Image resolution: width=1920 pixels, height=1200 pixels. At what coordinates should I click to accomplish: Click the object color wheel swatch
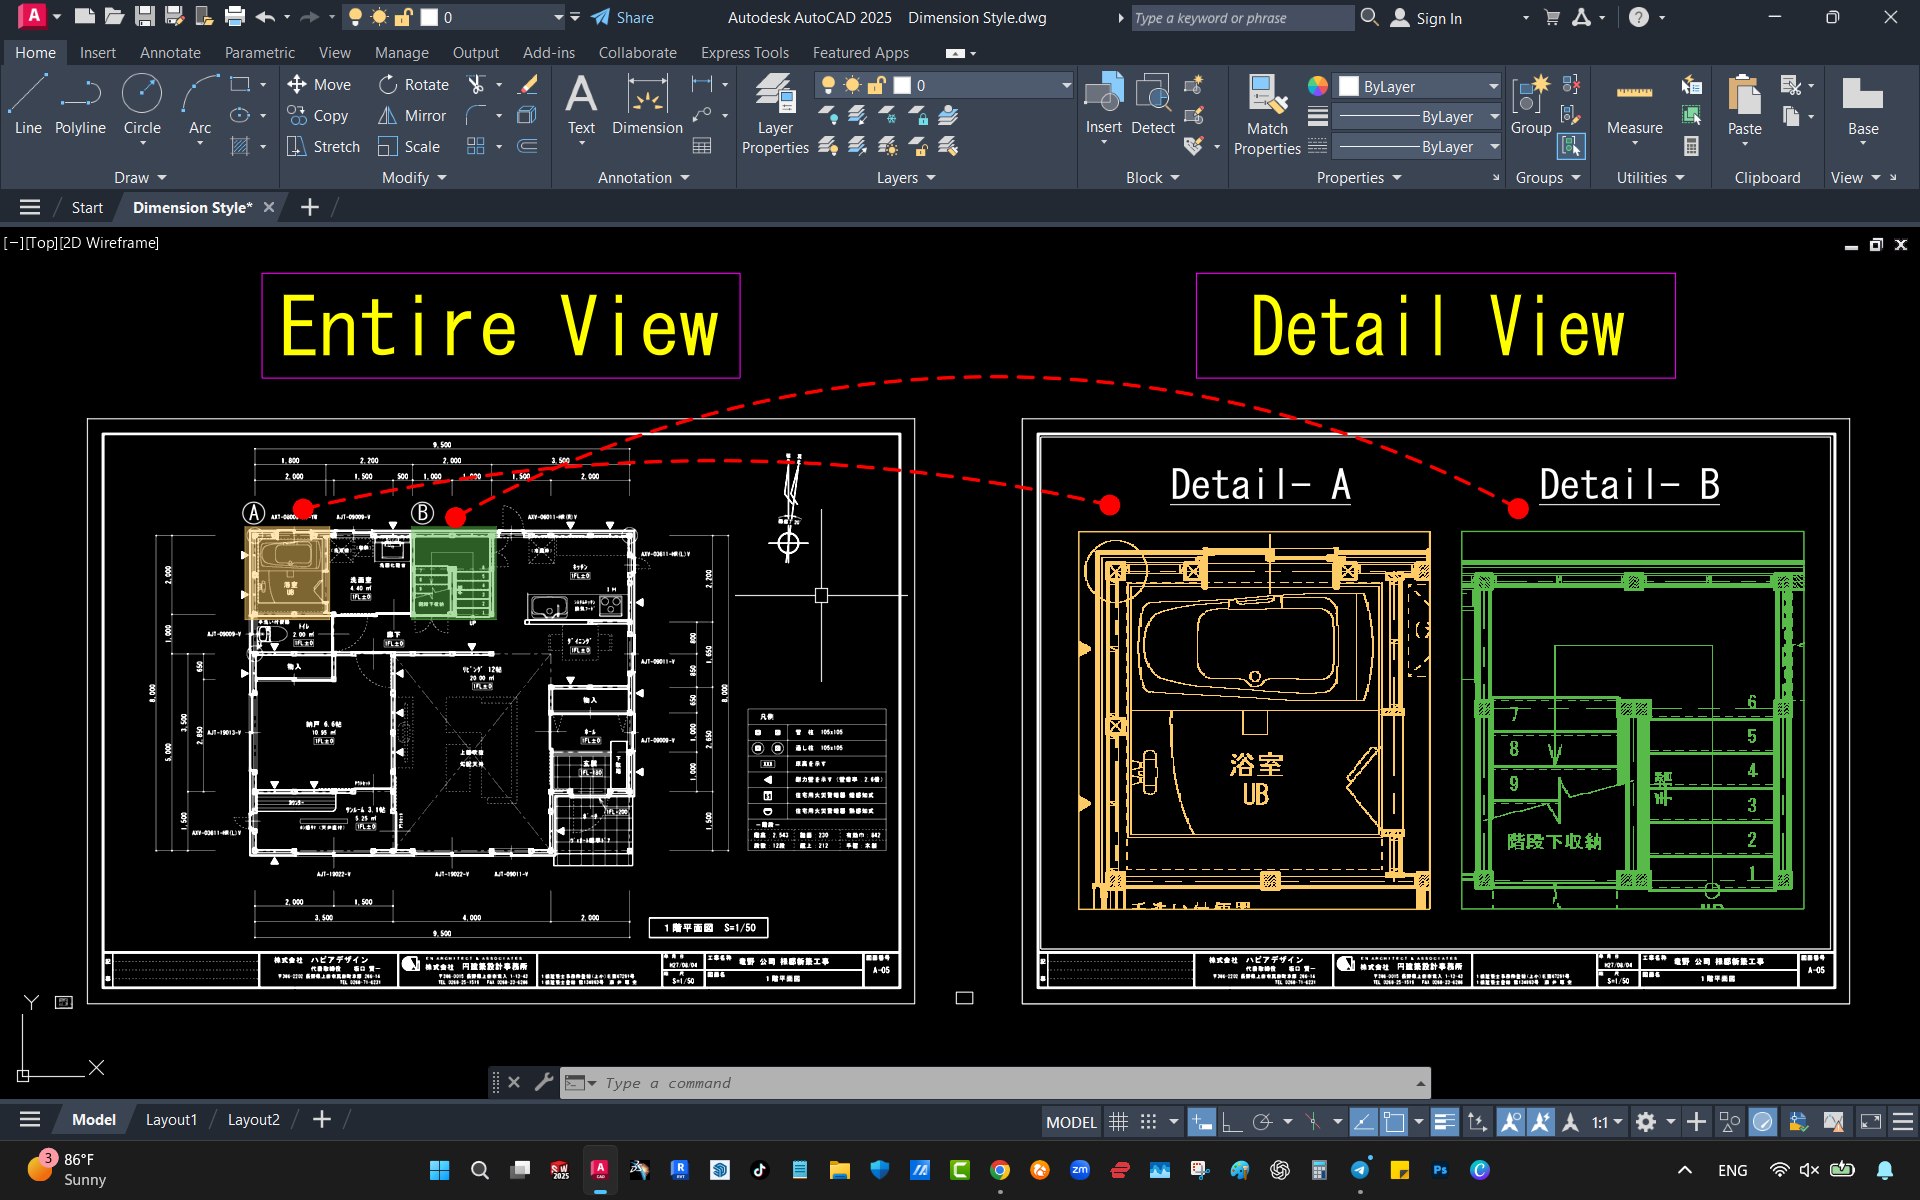[1318, 86]
